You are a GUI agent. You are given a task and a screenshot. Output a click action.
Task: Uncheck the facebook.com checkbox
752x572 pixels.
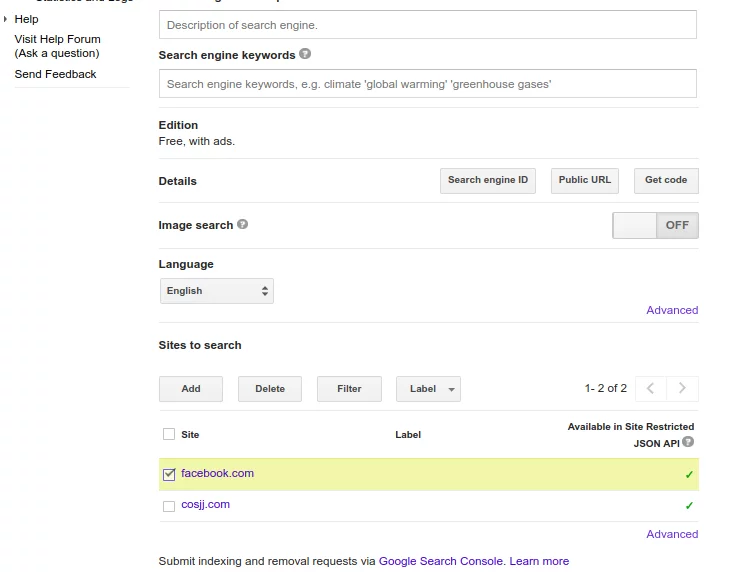click(x=169, y=474)
